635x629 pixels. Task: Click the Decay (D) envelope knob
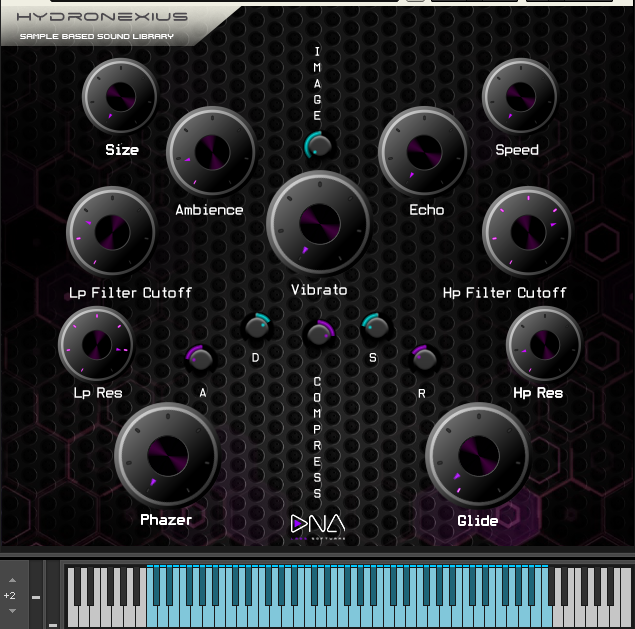click(256, 326)
